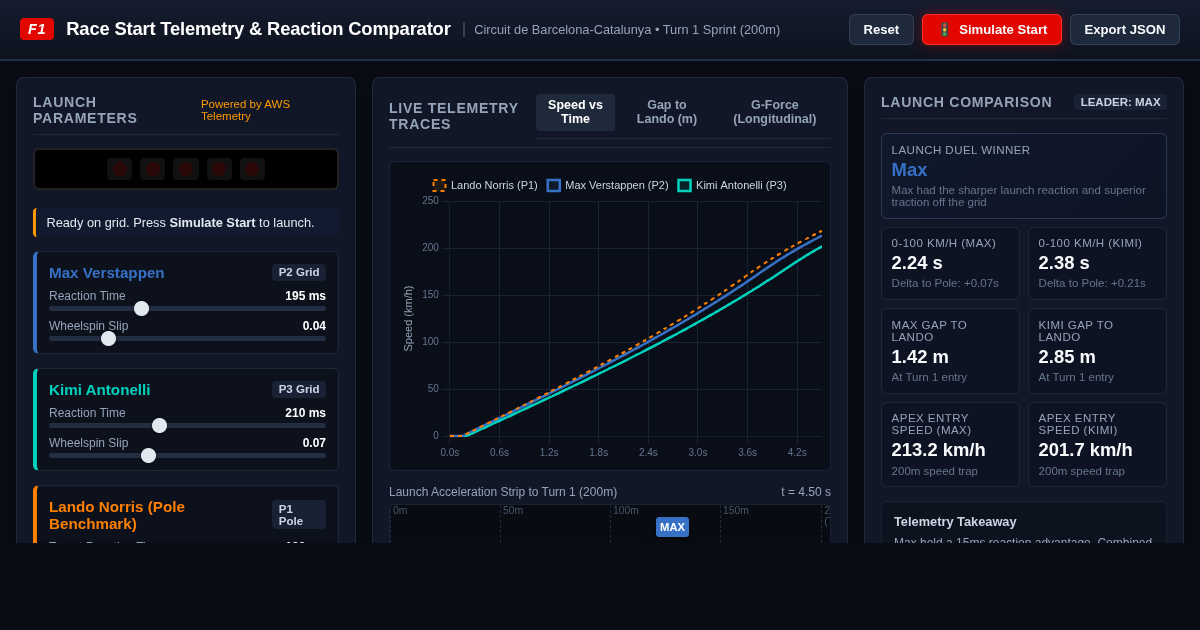Click the 213.2 km/h apex speed
1200x630 pixels.
click(938, 450)
